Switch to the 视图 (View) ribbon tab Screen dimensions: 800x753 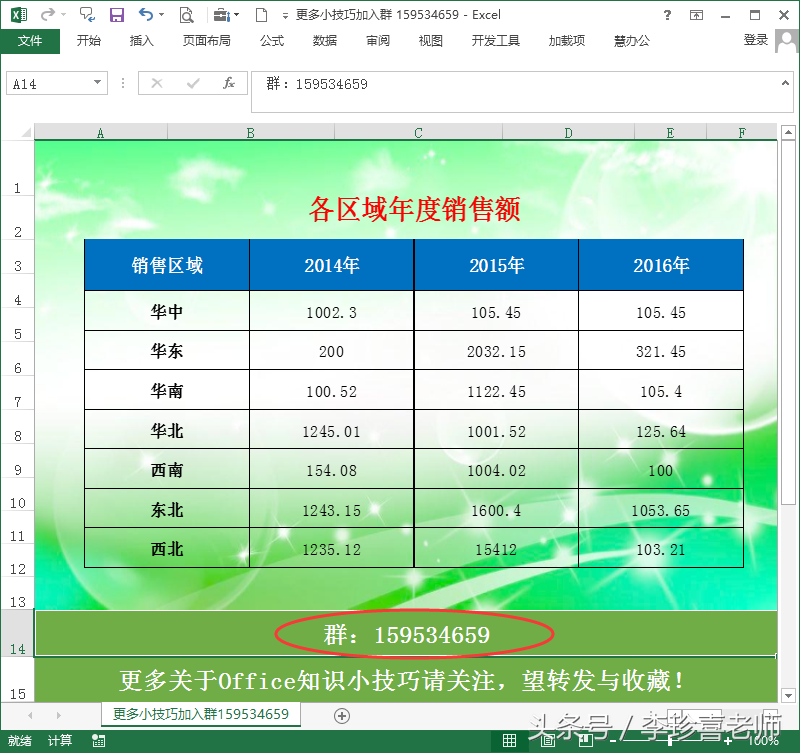pyautogui.click(x=431, y=40)
